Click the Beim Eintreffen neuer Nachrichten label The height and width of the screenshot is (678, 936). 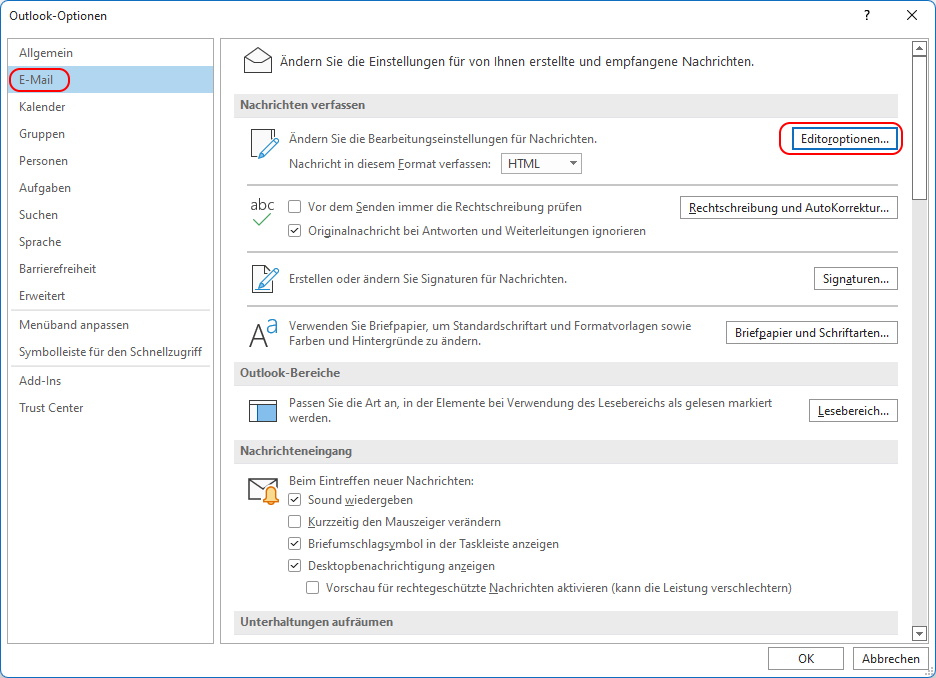pyautogui.click(x=381, y=480)
